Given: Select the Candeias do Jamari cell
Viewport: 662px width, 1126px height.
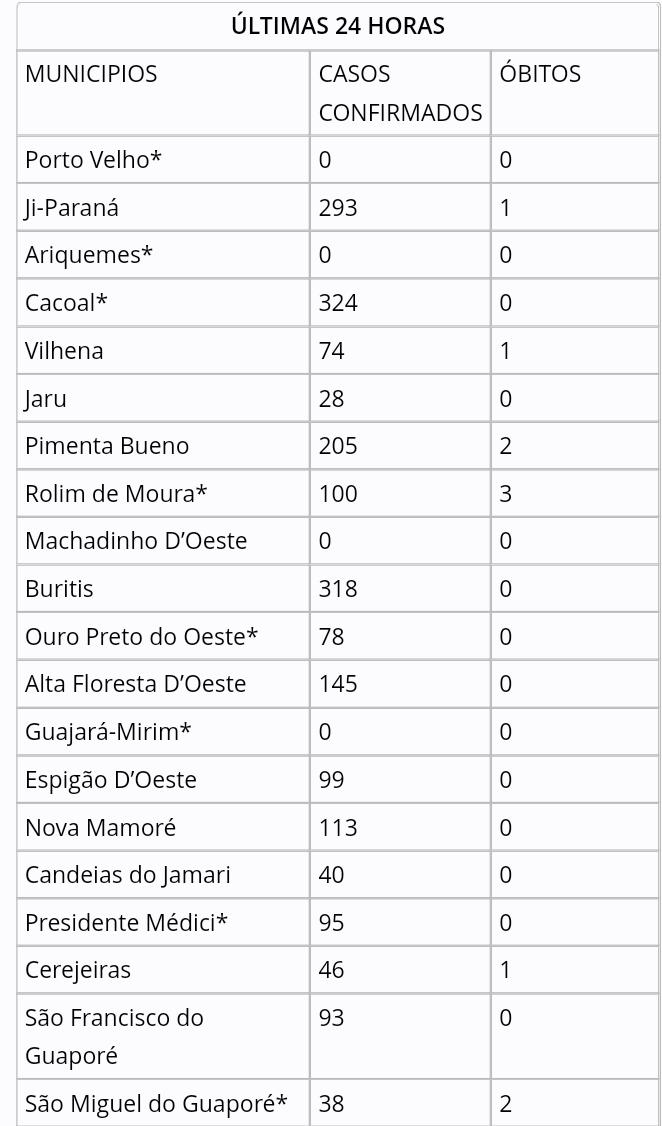Looking at the screenshot, I should tap(128, 875).
